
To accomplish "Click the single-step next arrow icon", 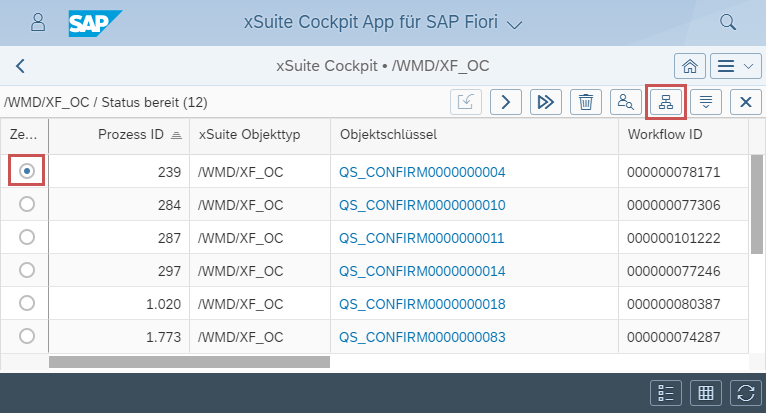I will [506, 102].
